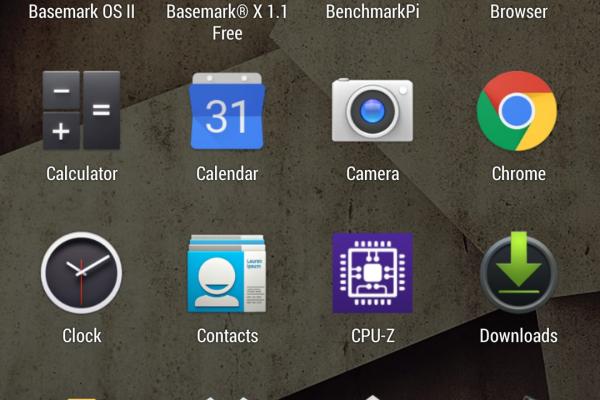Tap the Chrome text label
The image size is (600, 400).
click(x=518, y=174)
